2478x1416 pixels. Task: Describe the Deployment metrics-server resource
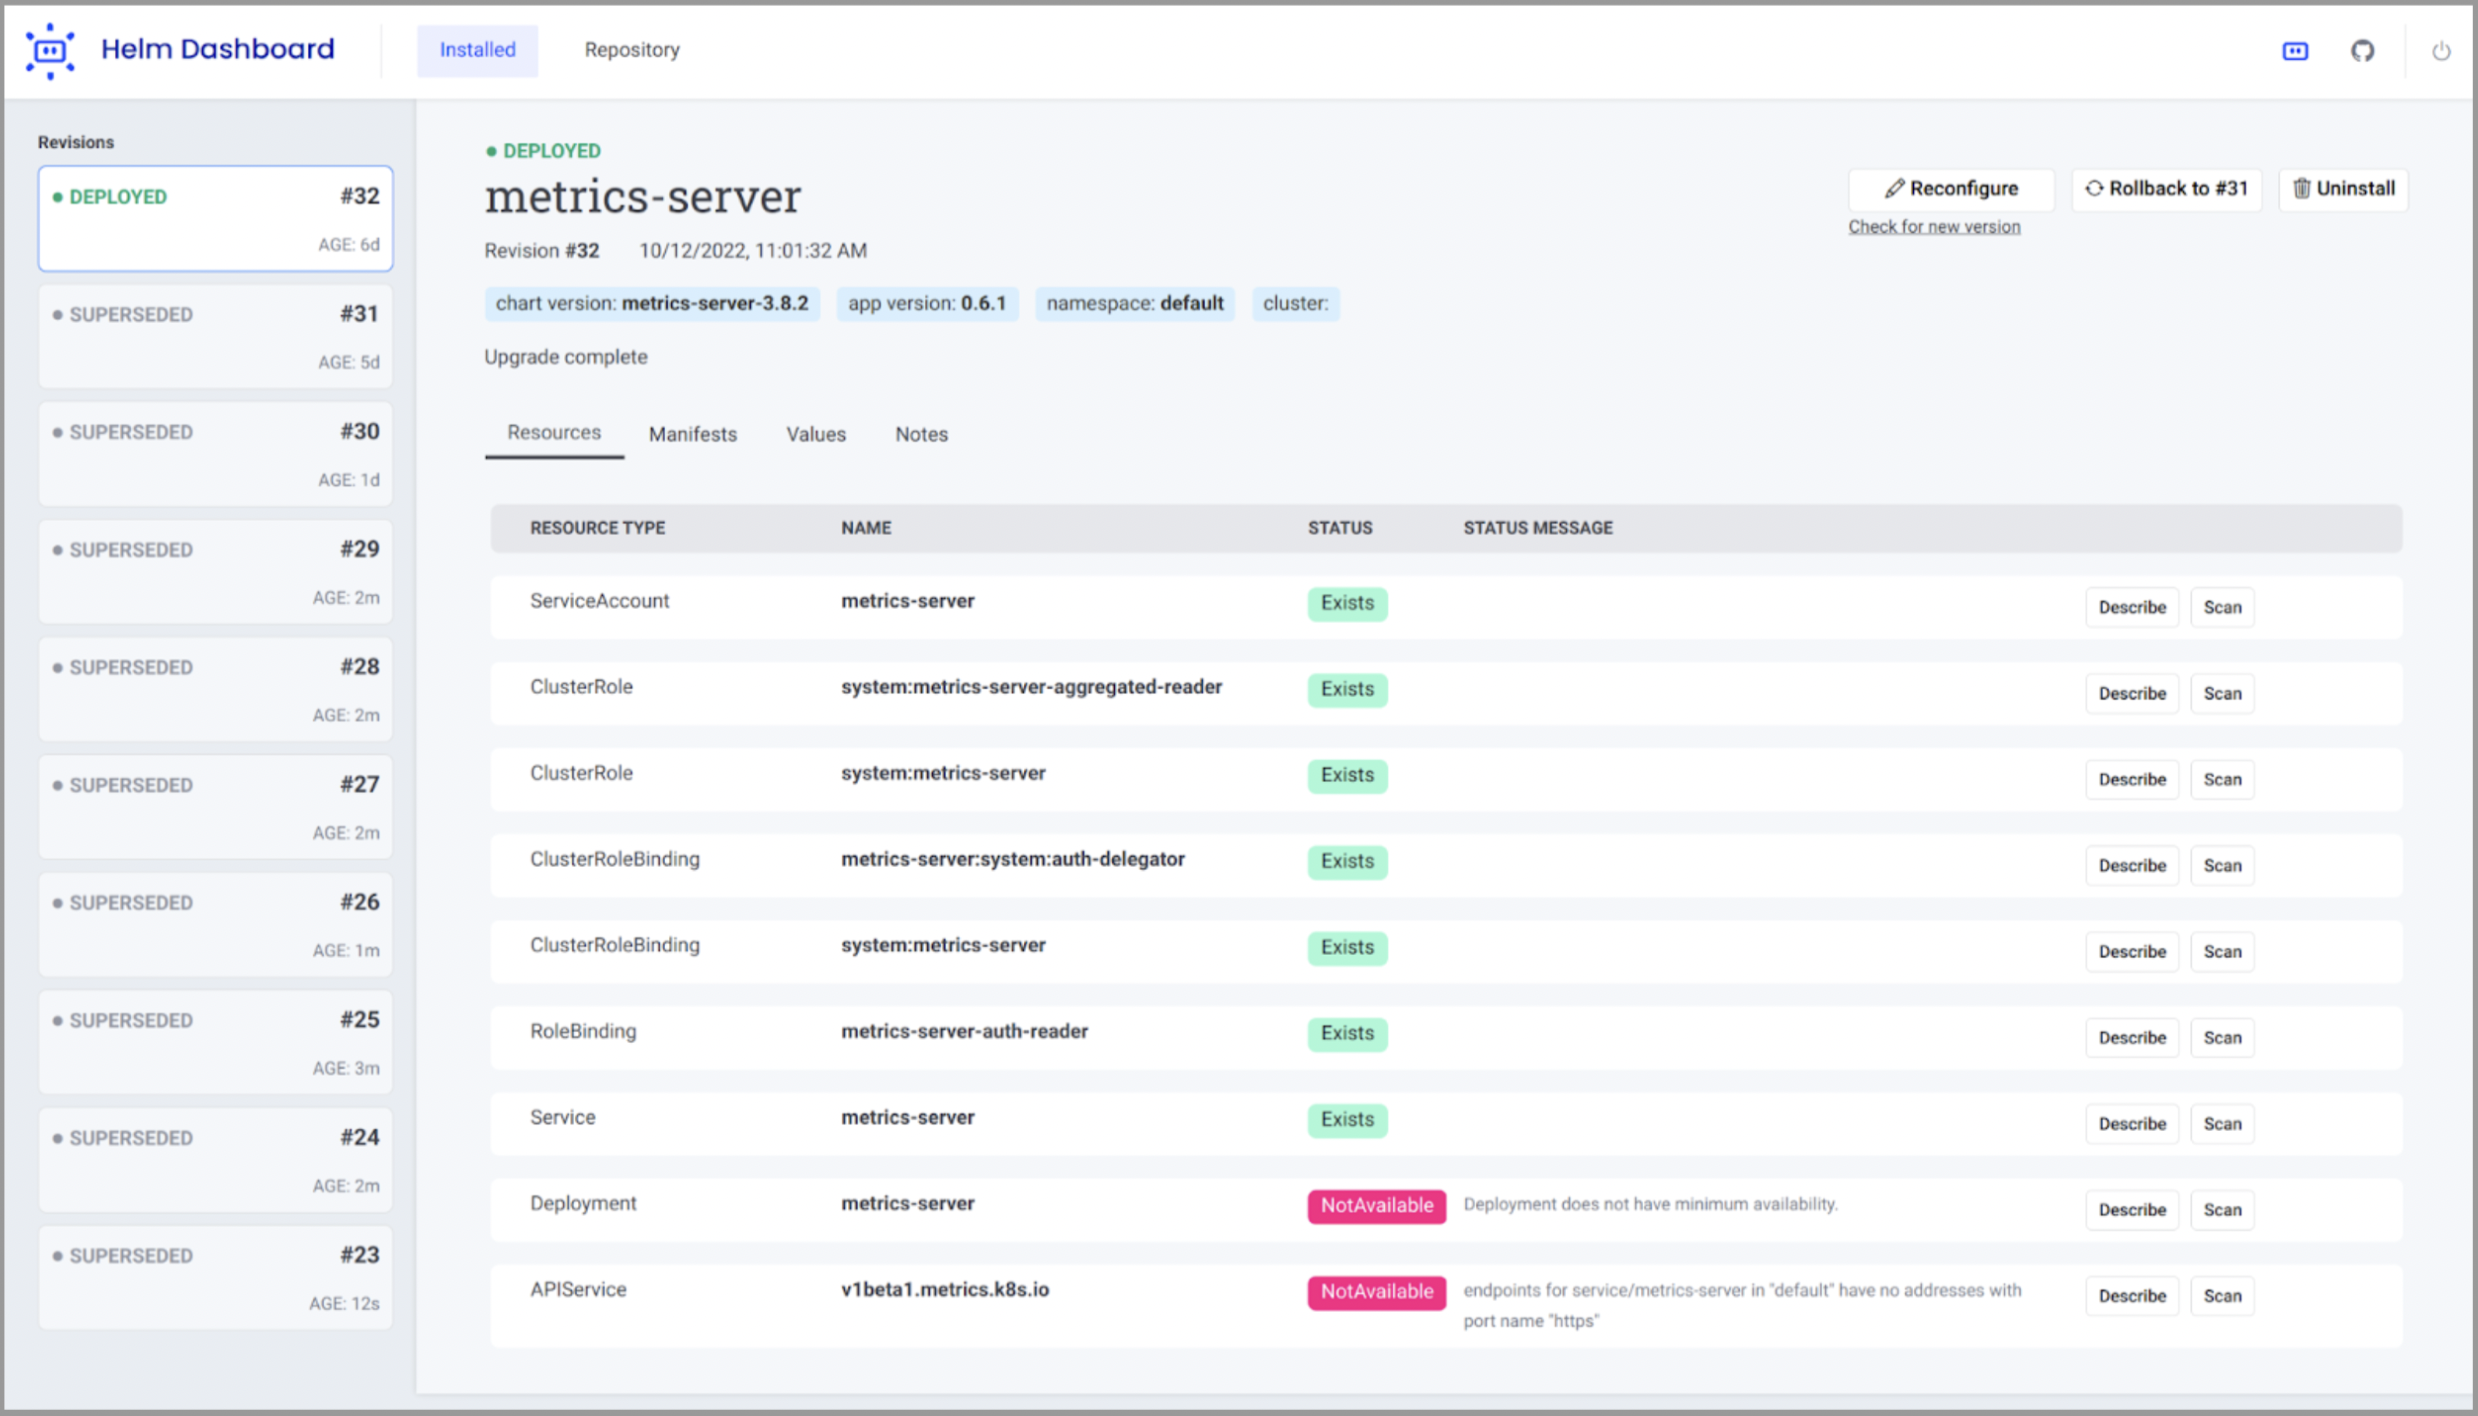pos(2132,1209)
